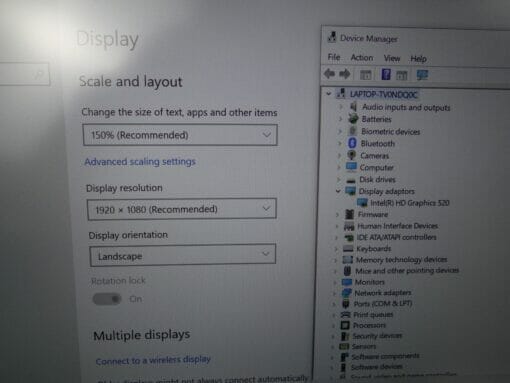510x383 pixels.
Task: Open Advanced scaling settings link
Action: (140, 162)
